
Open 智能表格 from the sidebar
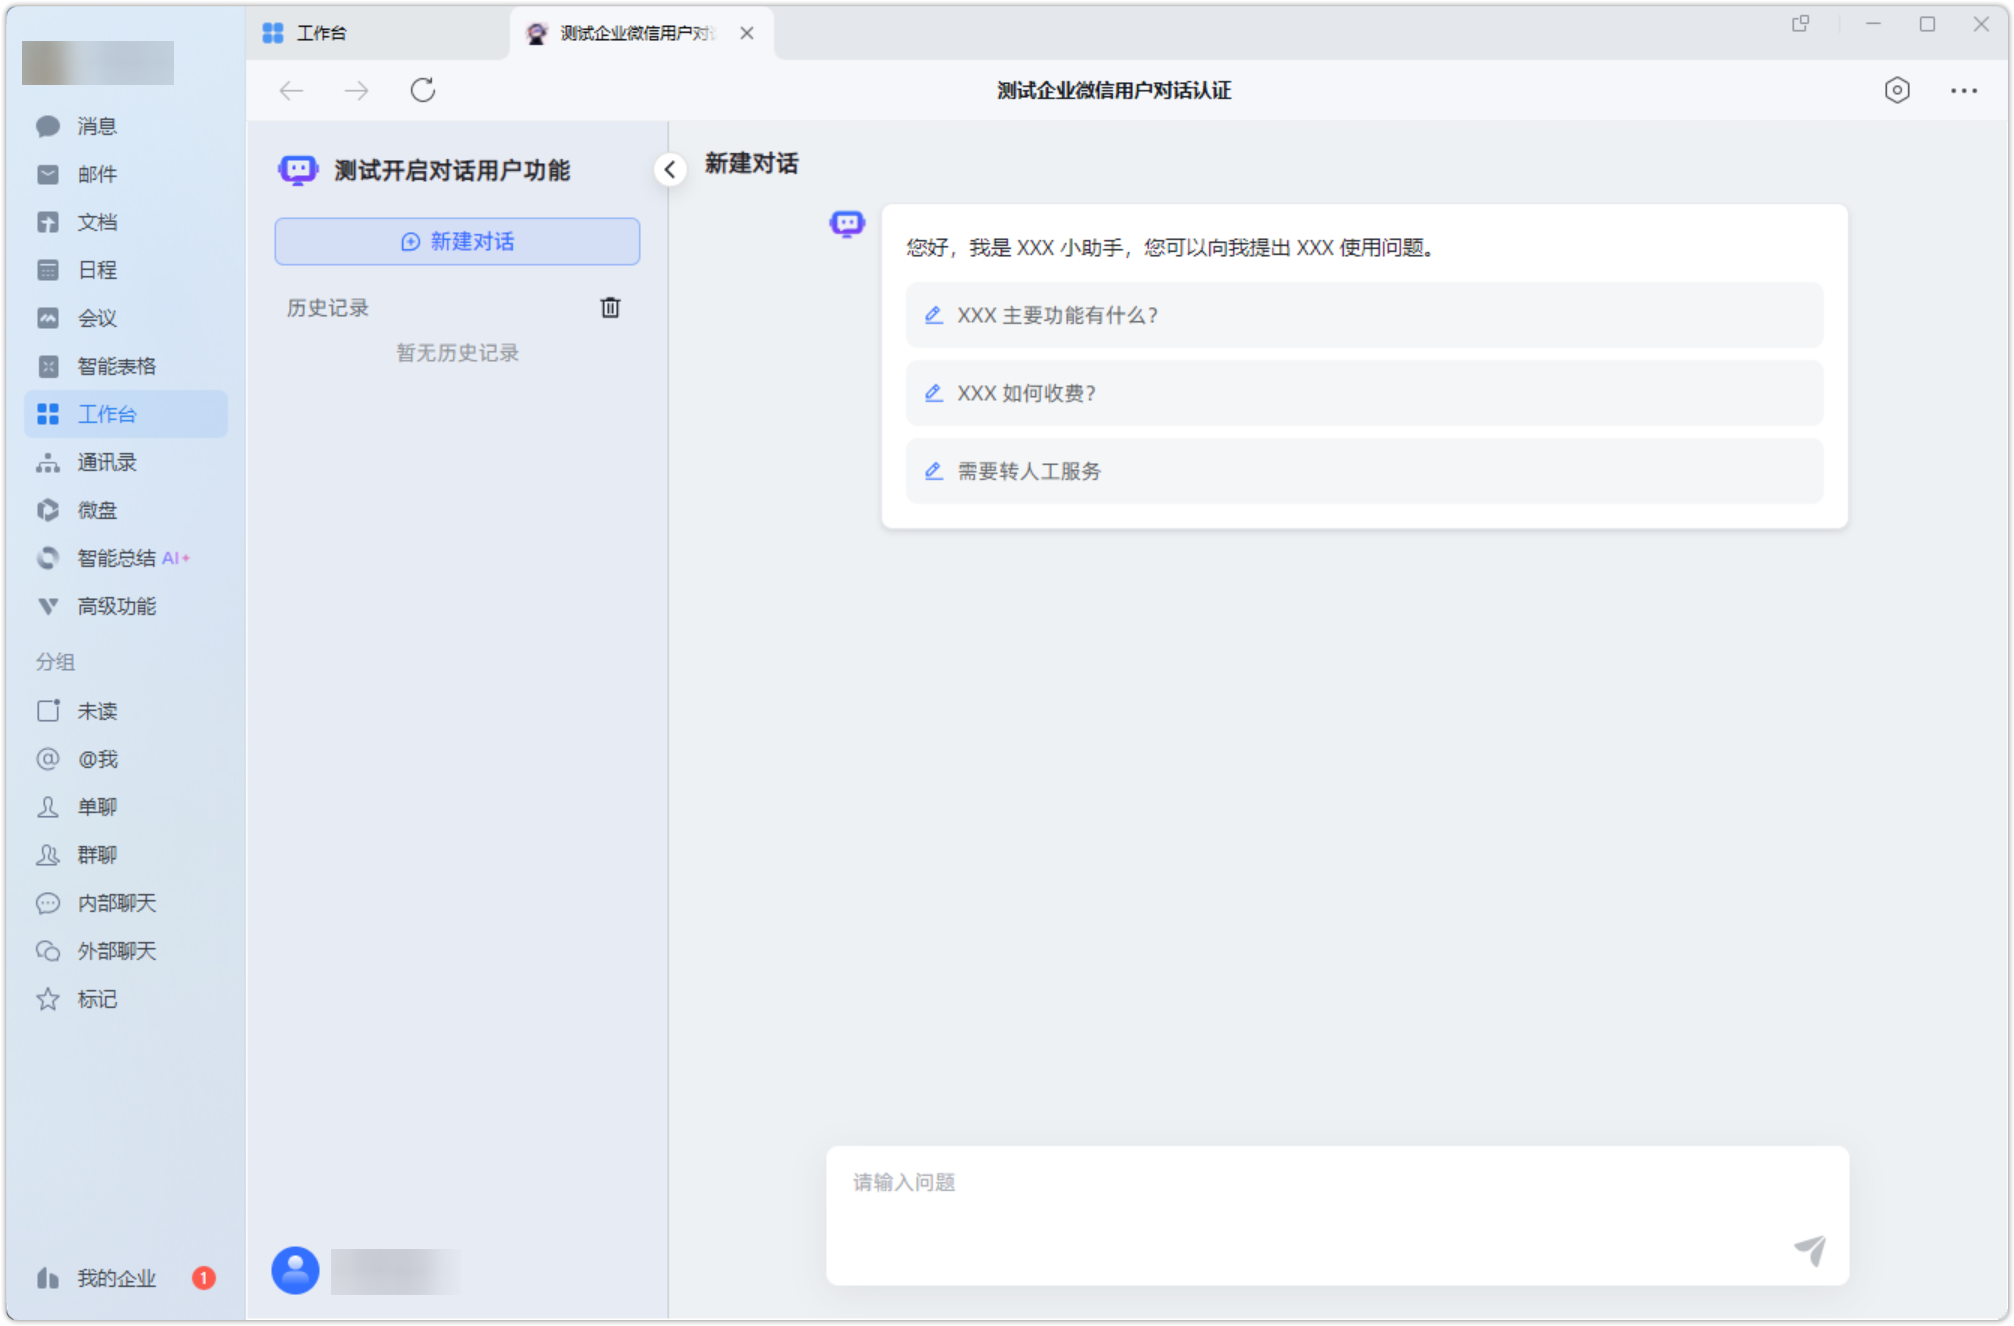click(116, 366)
